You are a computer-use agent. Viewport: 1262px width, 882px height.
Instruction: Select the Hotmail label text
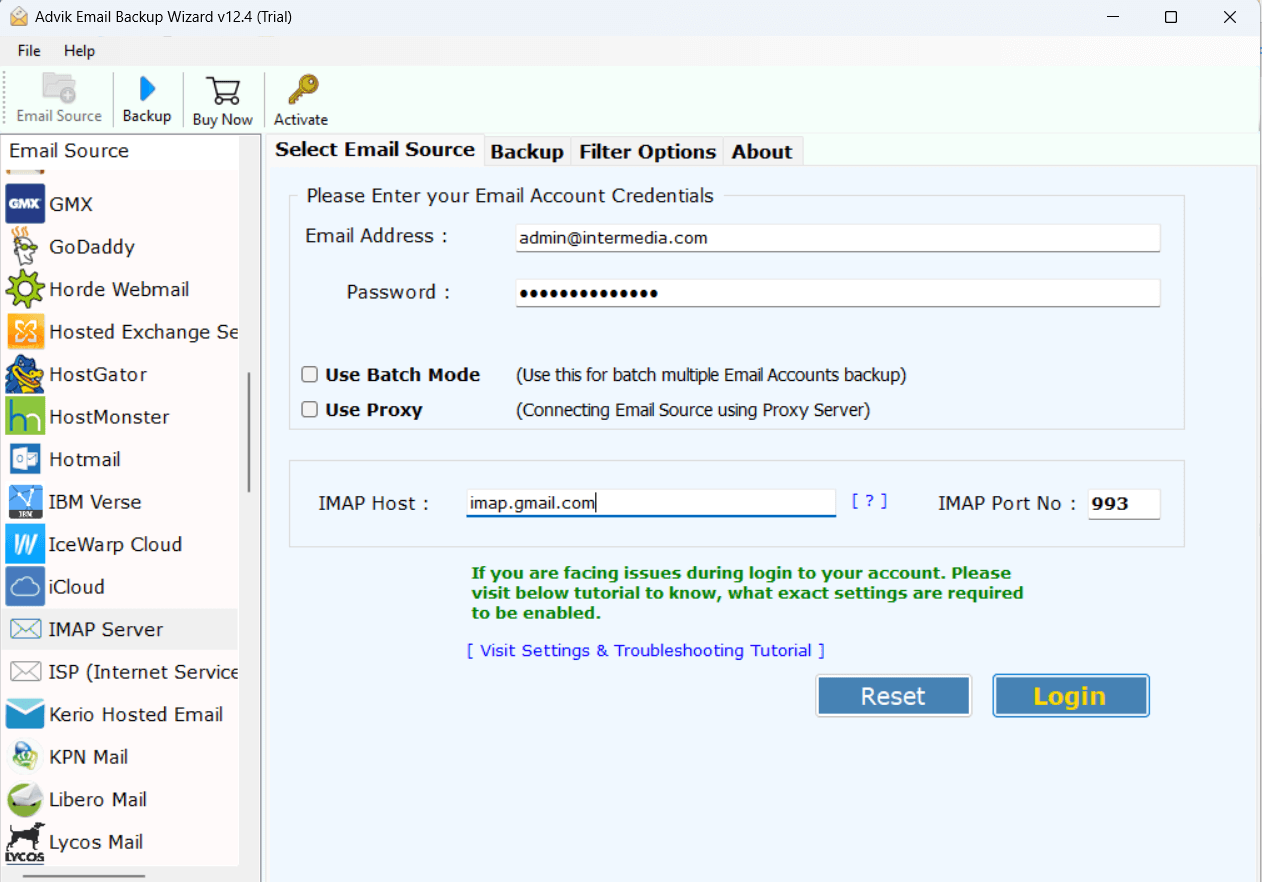(85, 459)
